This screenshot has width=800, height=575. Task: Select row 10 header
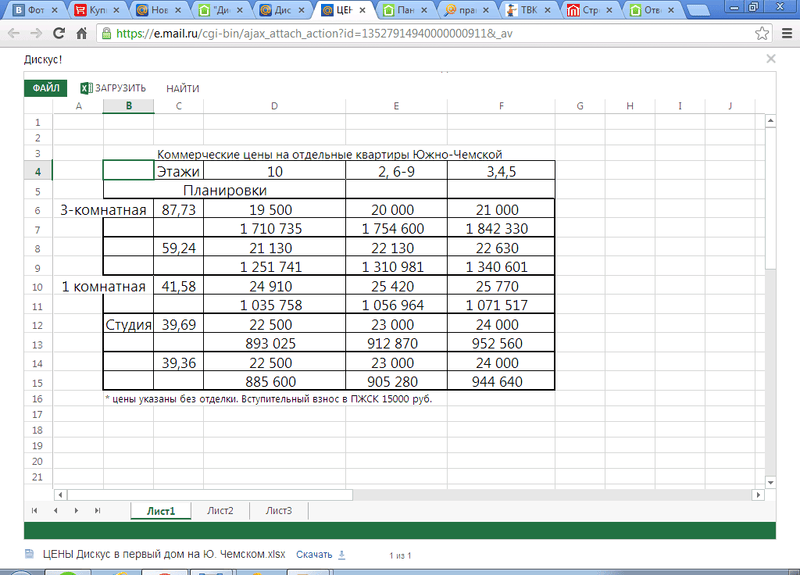pos(37,287)
